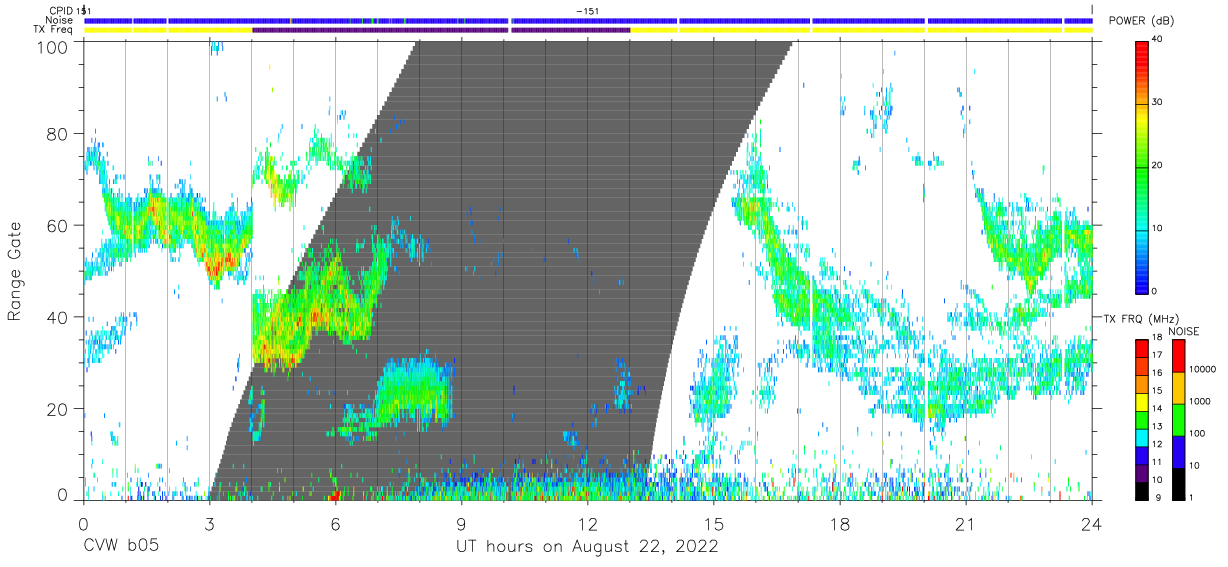Click the purple segment of the TX Freq strip

tap(441, 30)
